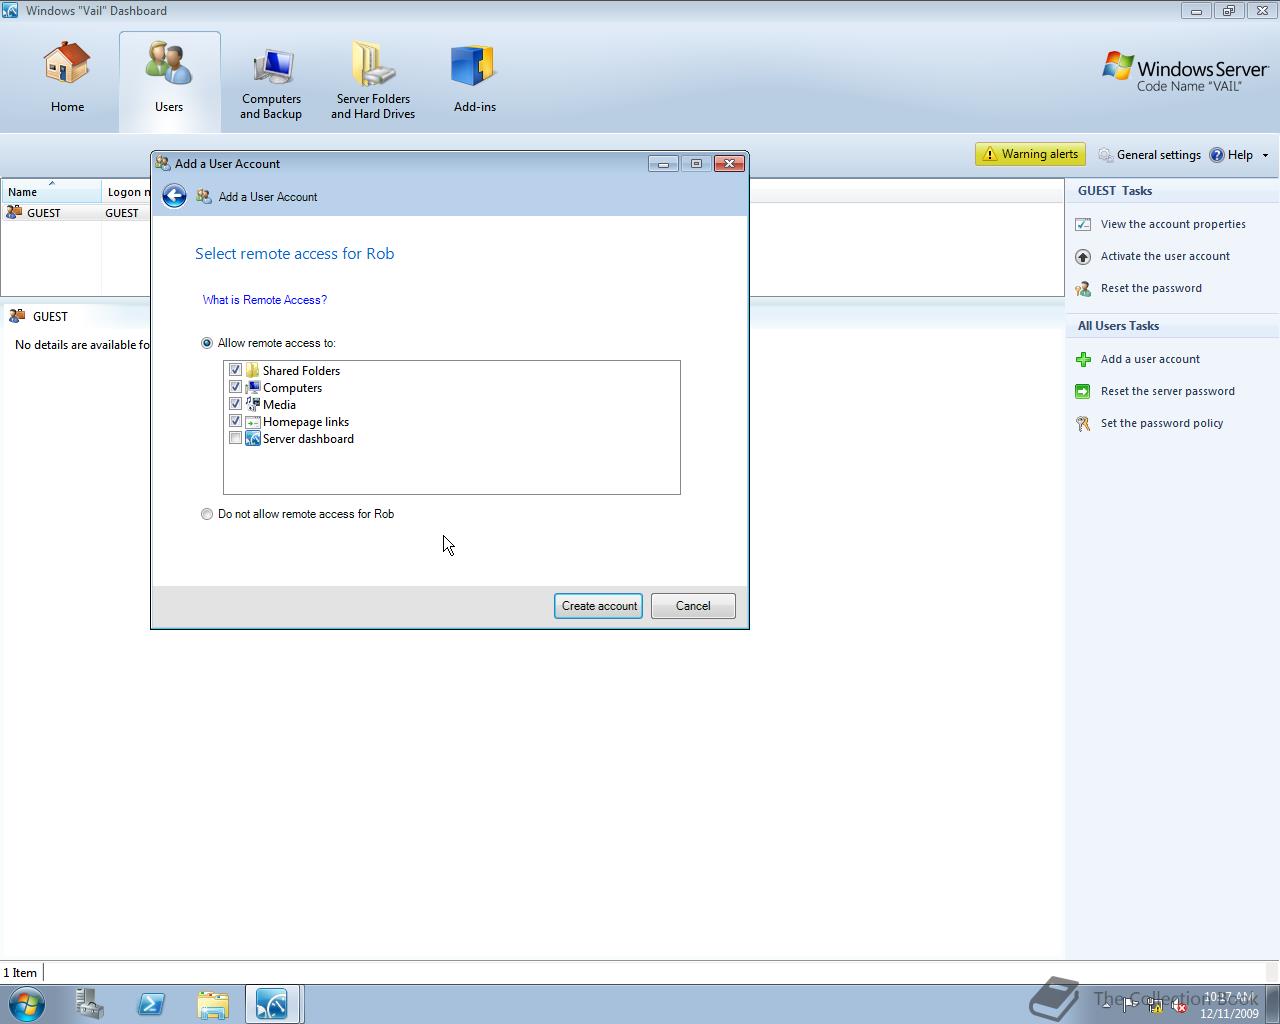Open General settings
This screenshot has width=1280, height=1024.
(x=1149, y=155)
